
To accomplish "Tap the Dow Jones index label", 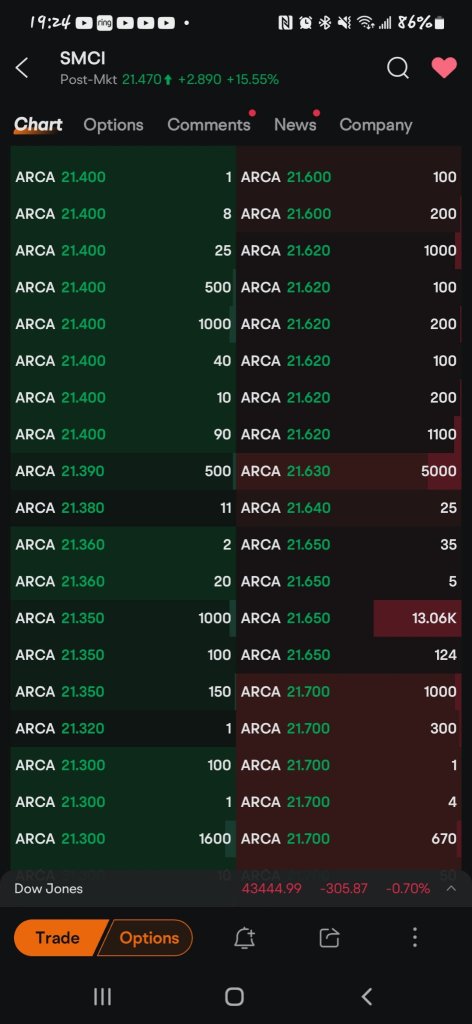I will tap(48, 888).
